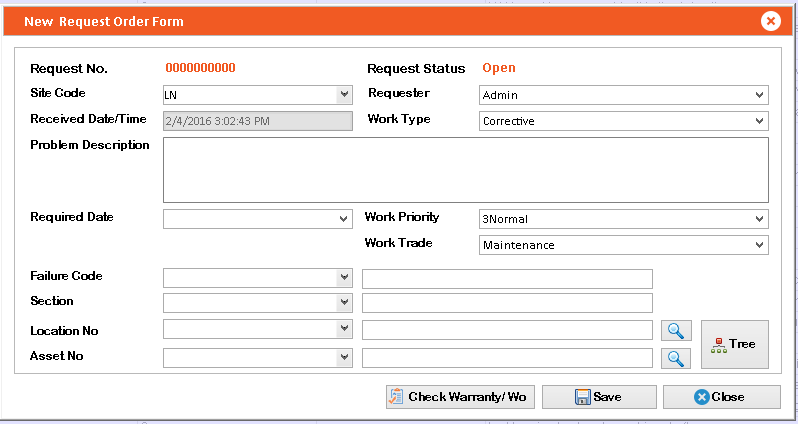Click the Problem Description label
798x424 pixels.
pyautogui.click(x=90, y=145)
